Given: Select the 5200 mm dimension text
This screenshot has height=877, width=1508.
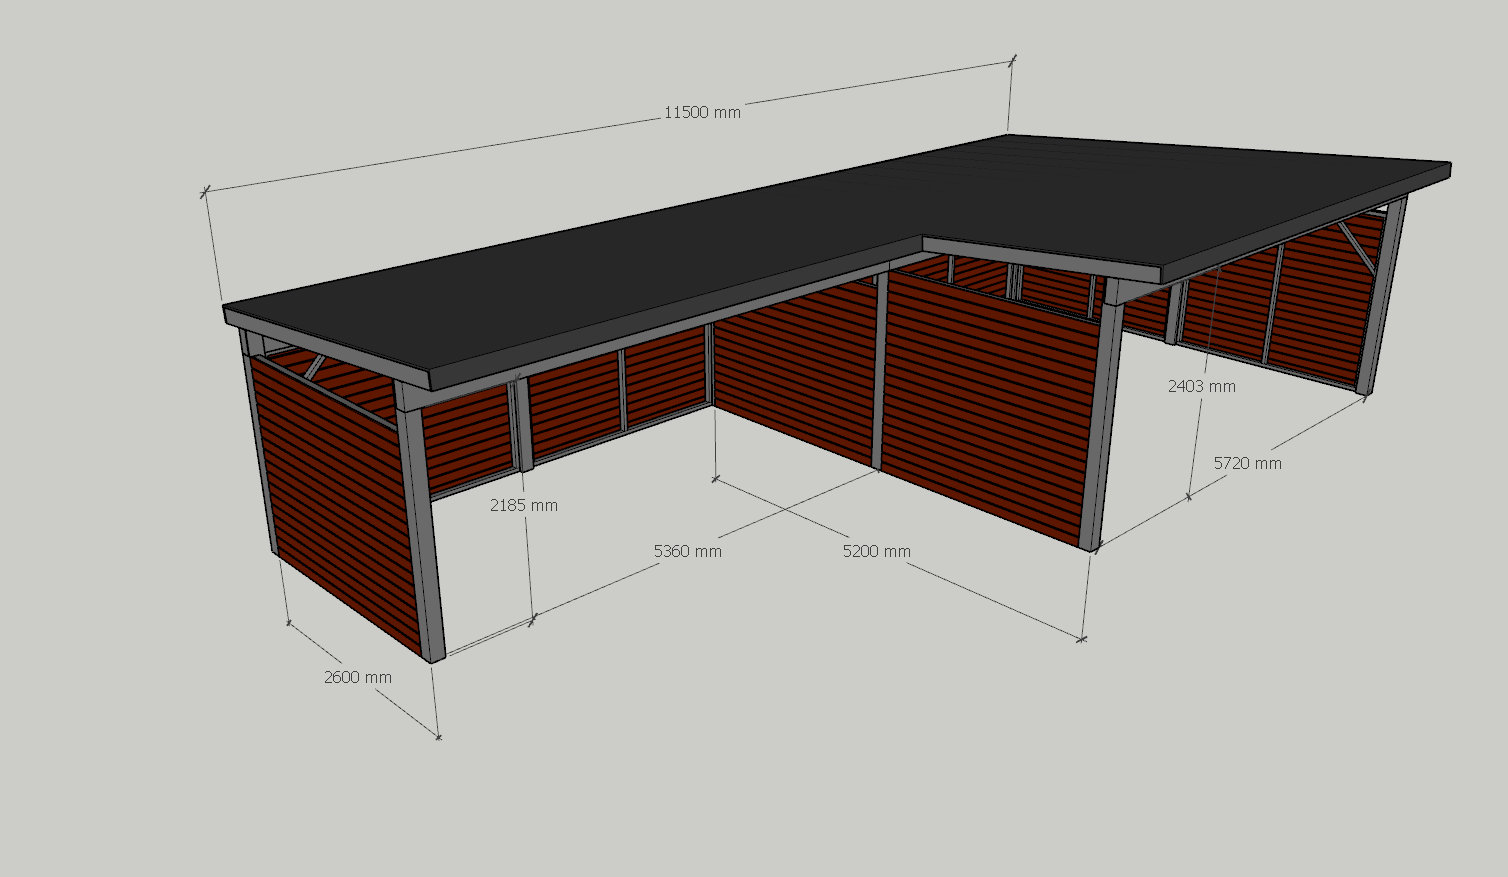Looking at the screenshot, I should (876, 551).
